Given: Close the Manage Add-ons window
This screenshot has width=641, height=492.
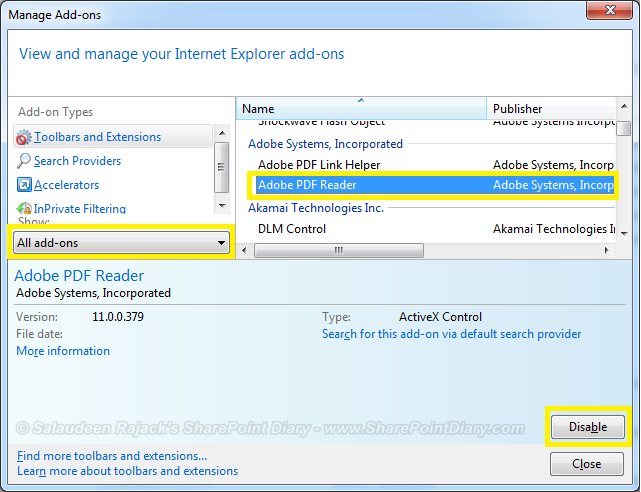Looking at the screenshot, I should (610, 10).
